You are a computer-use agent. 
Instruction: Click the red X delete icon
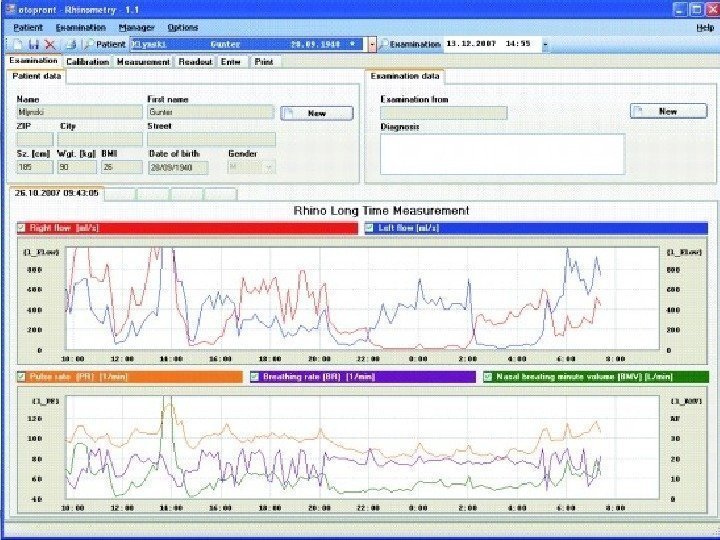(50, 45)
